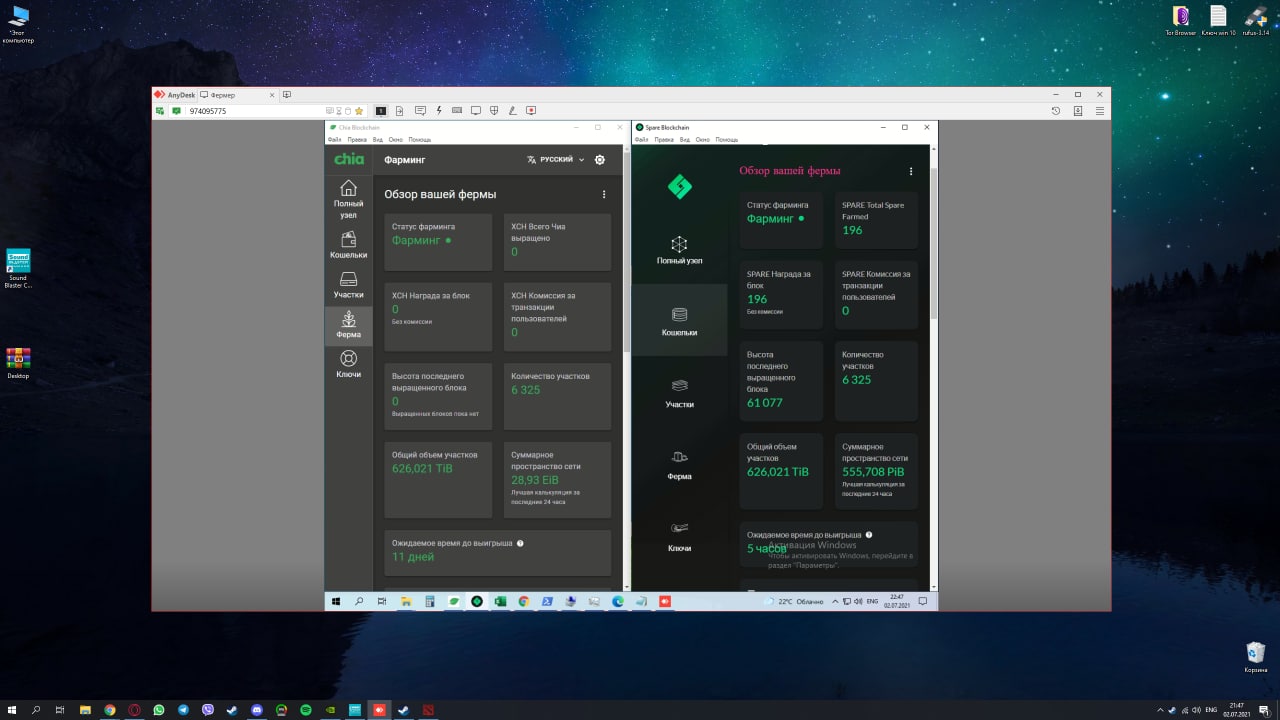Open Кошельки in Spare sidebar
The height and width of the screenshot is (720, 1280).
click(679, 320)
